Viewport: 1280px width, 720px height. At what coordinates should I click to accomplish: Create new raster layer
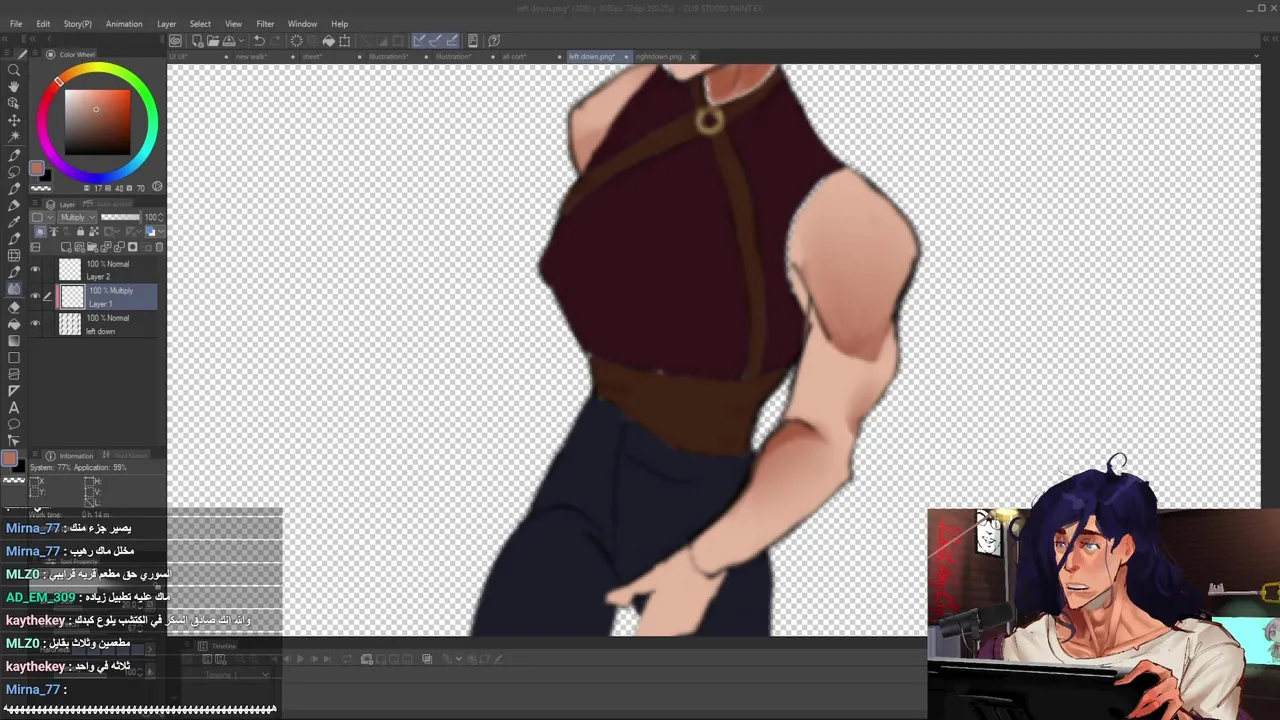pyautogui.click(x=66, y=247)
